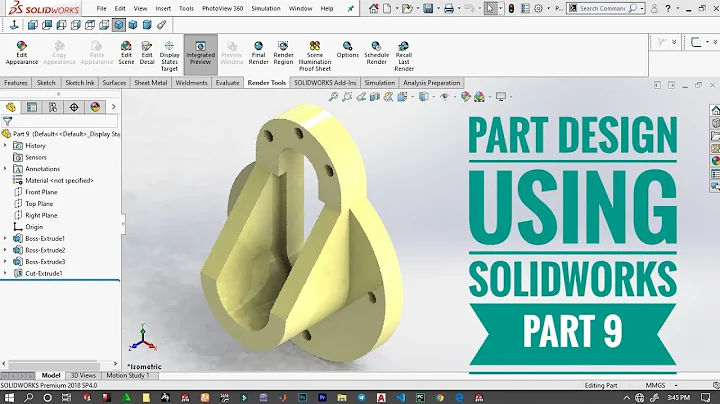
Task: Click Recall Last Render
Action: (x=404, y=56)
